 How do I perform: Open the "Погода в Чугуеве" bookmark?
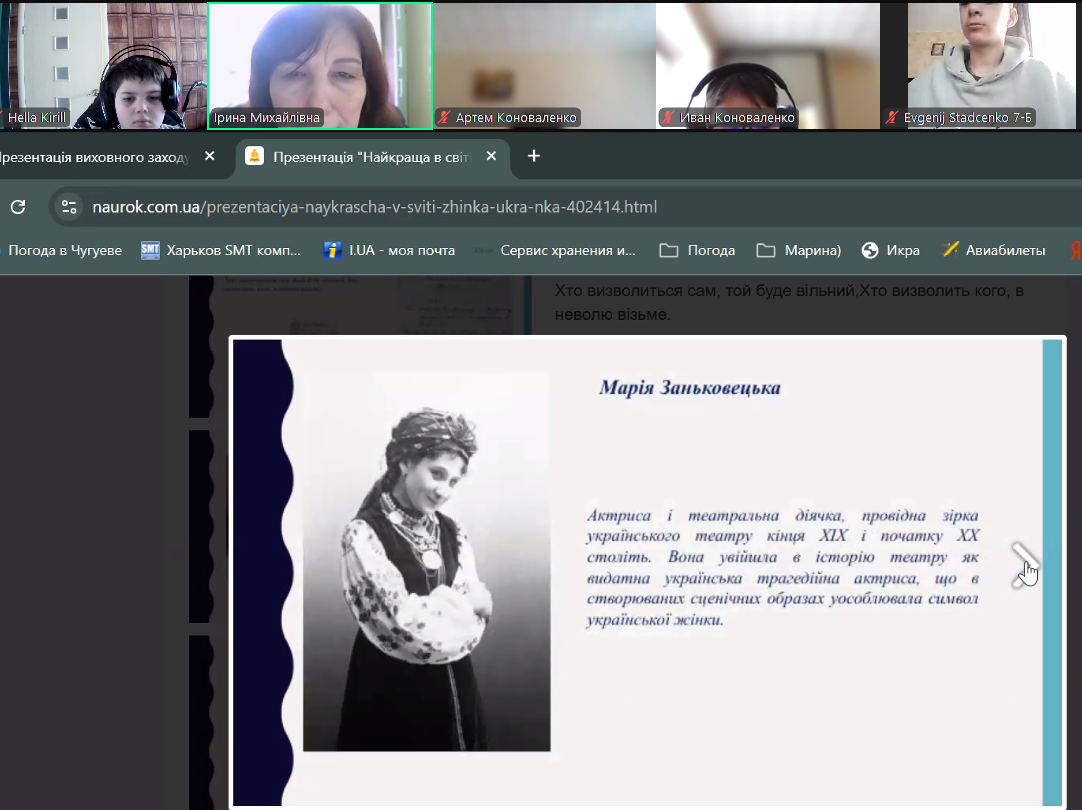click(x=65, y=250)
